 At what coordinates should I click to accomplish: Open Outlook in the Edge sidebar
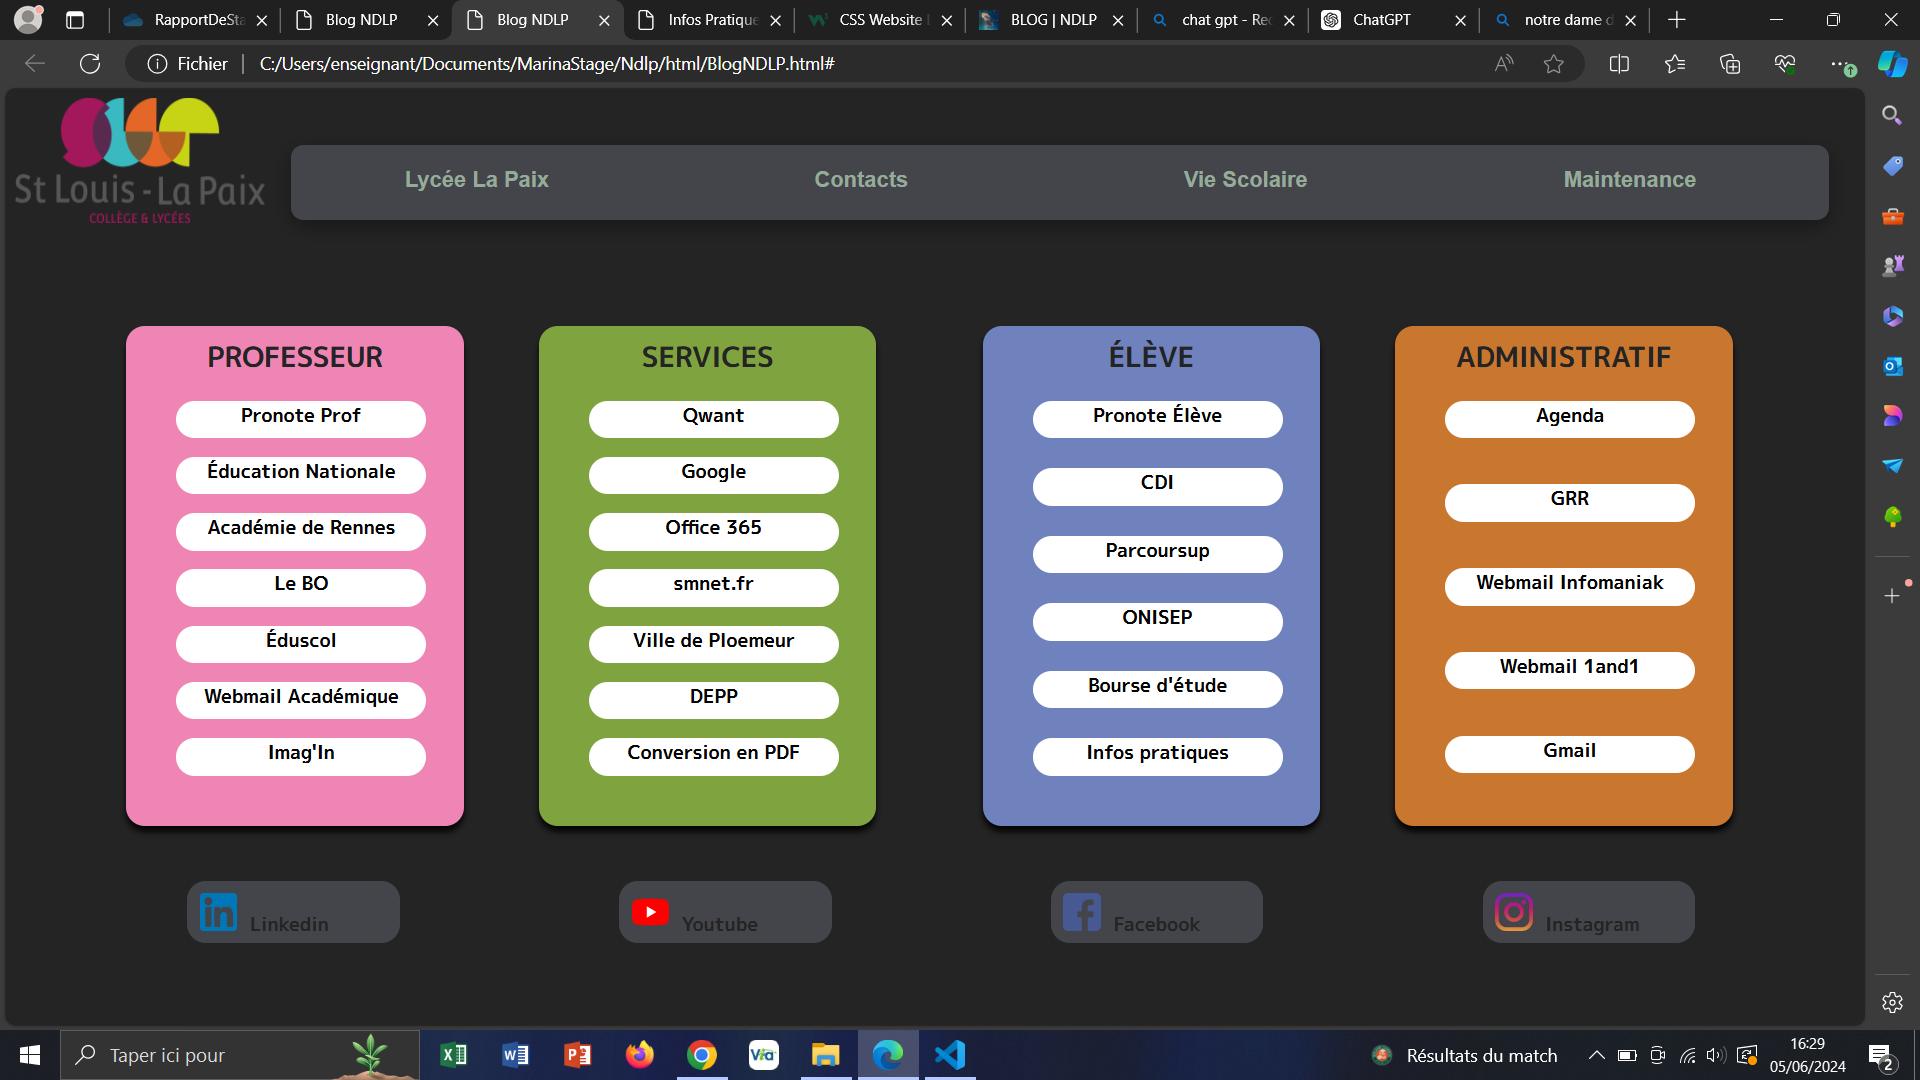pos(1892,366)
